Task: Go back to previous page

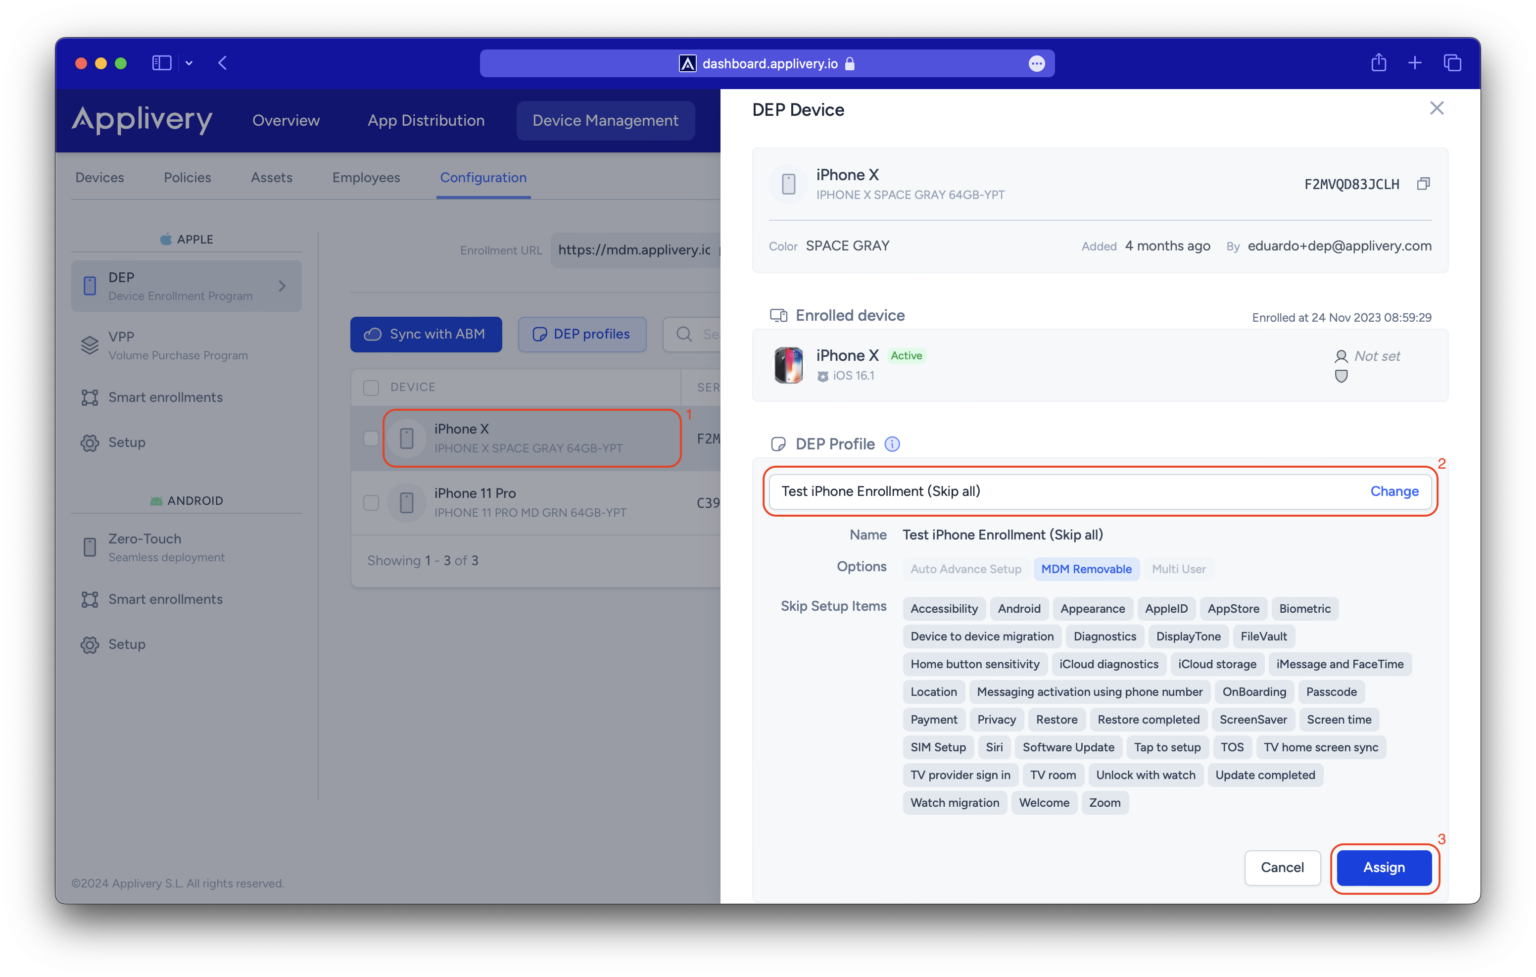Action: point(222,63)
